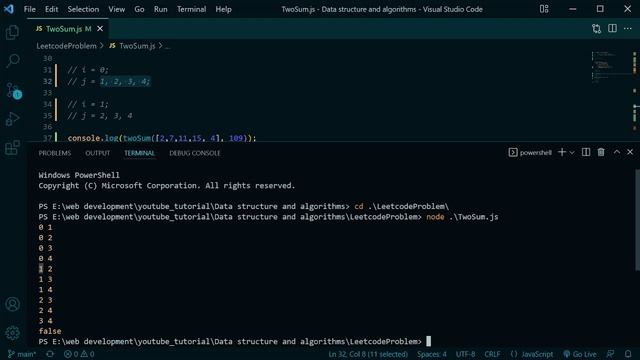Open the main branch picker

pos(22,354)
